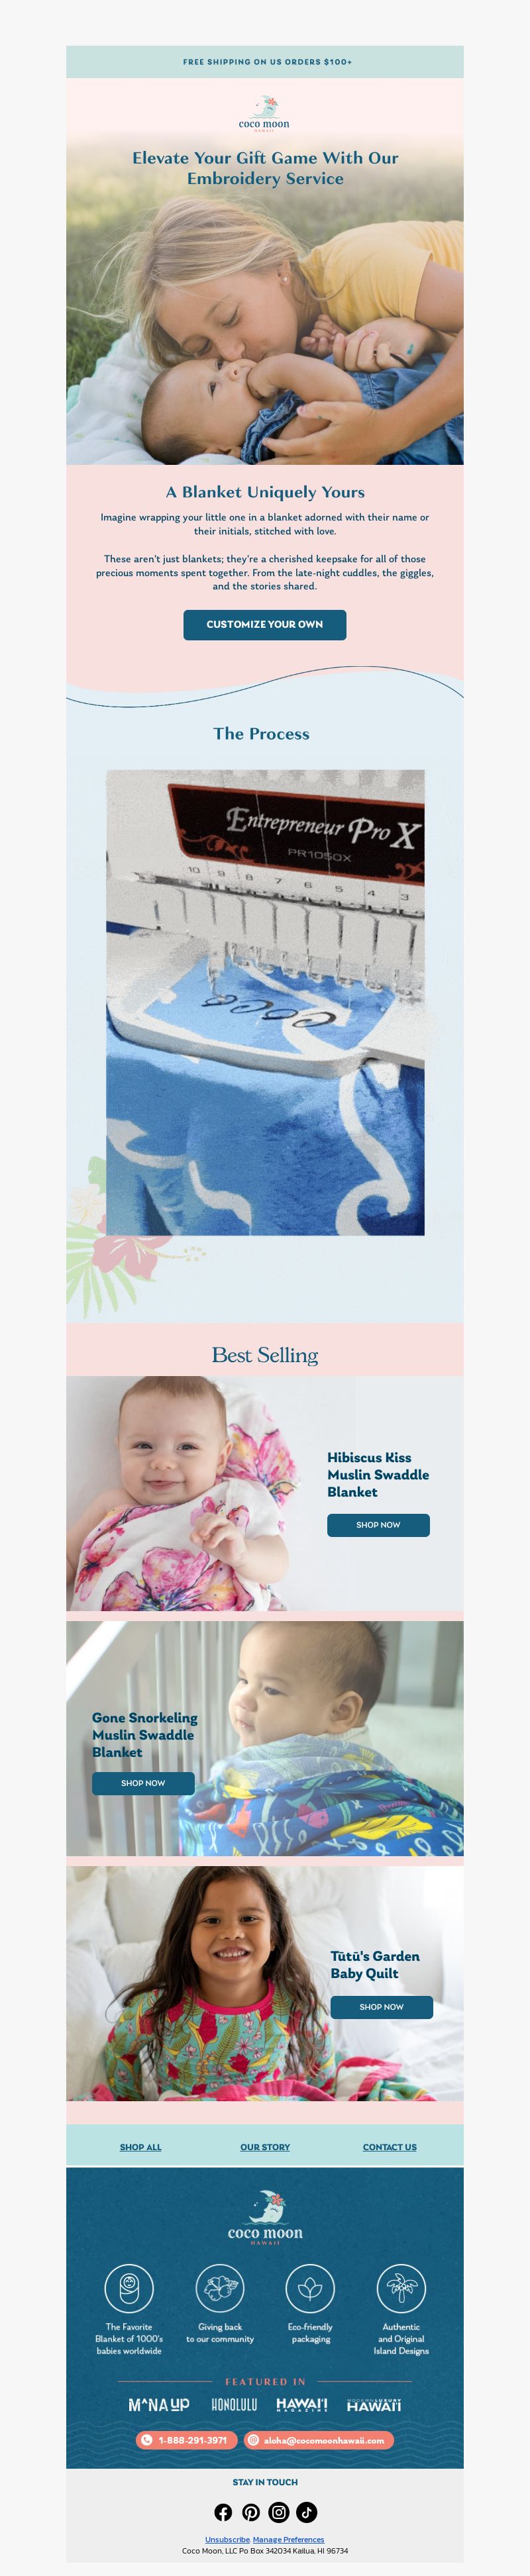Open the Our Story link
The image size is (530, 2576).
tap(265, 2147)
